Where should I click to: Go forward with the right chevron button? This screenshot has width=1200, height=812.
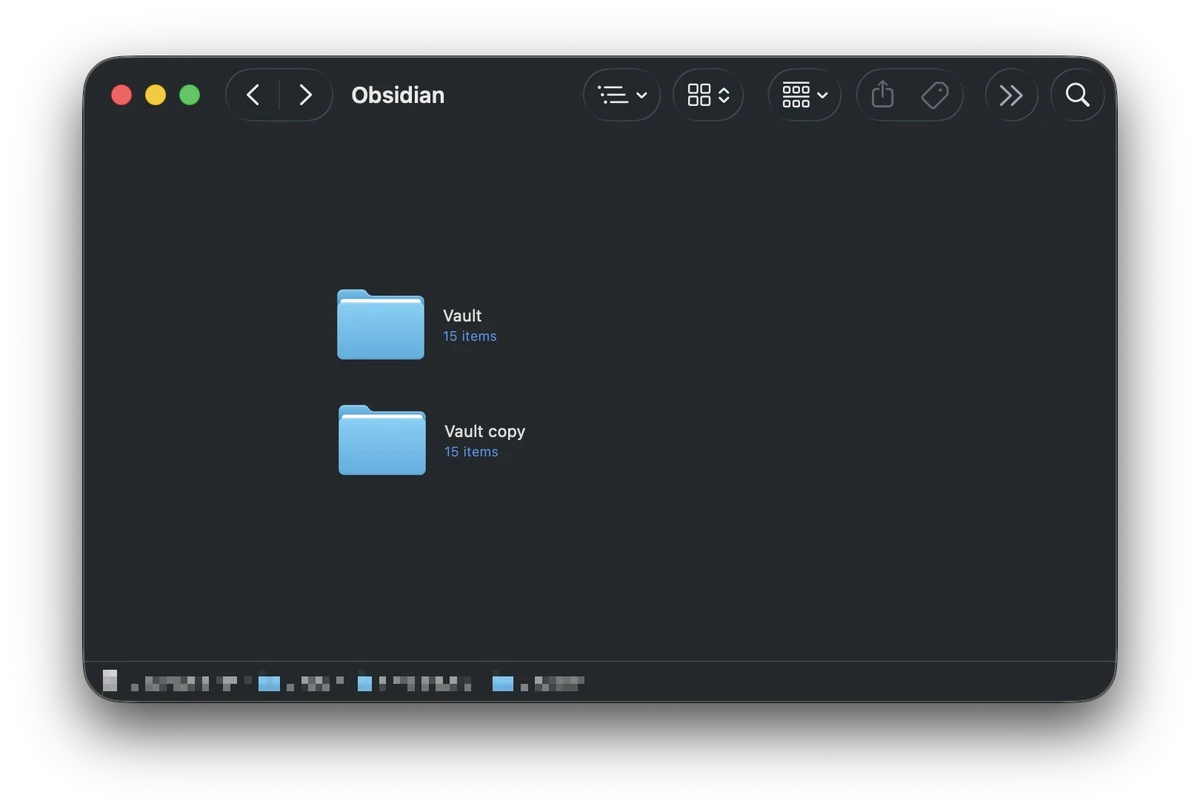click(306, 95)
